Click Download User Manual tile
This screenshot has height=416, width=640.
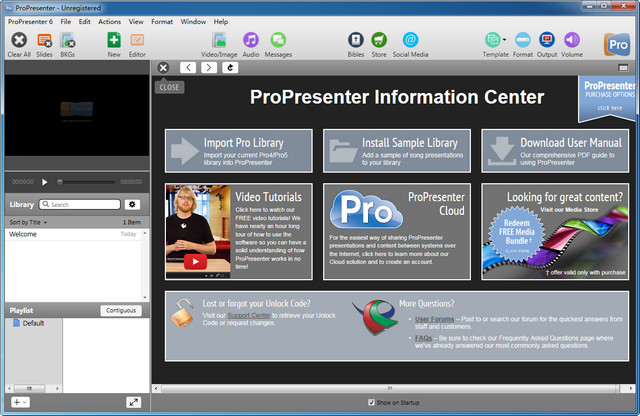pyautogui.click(x=555, y=151)
